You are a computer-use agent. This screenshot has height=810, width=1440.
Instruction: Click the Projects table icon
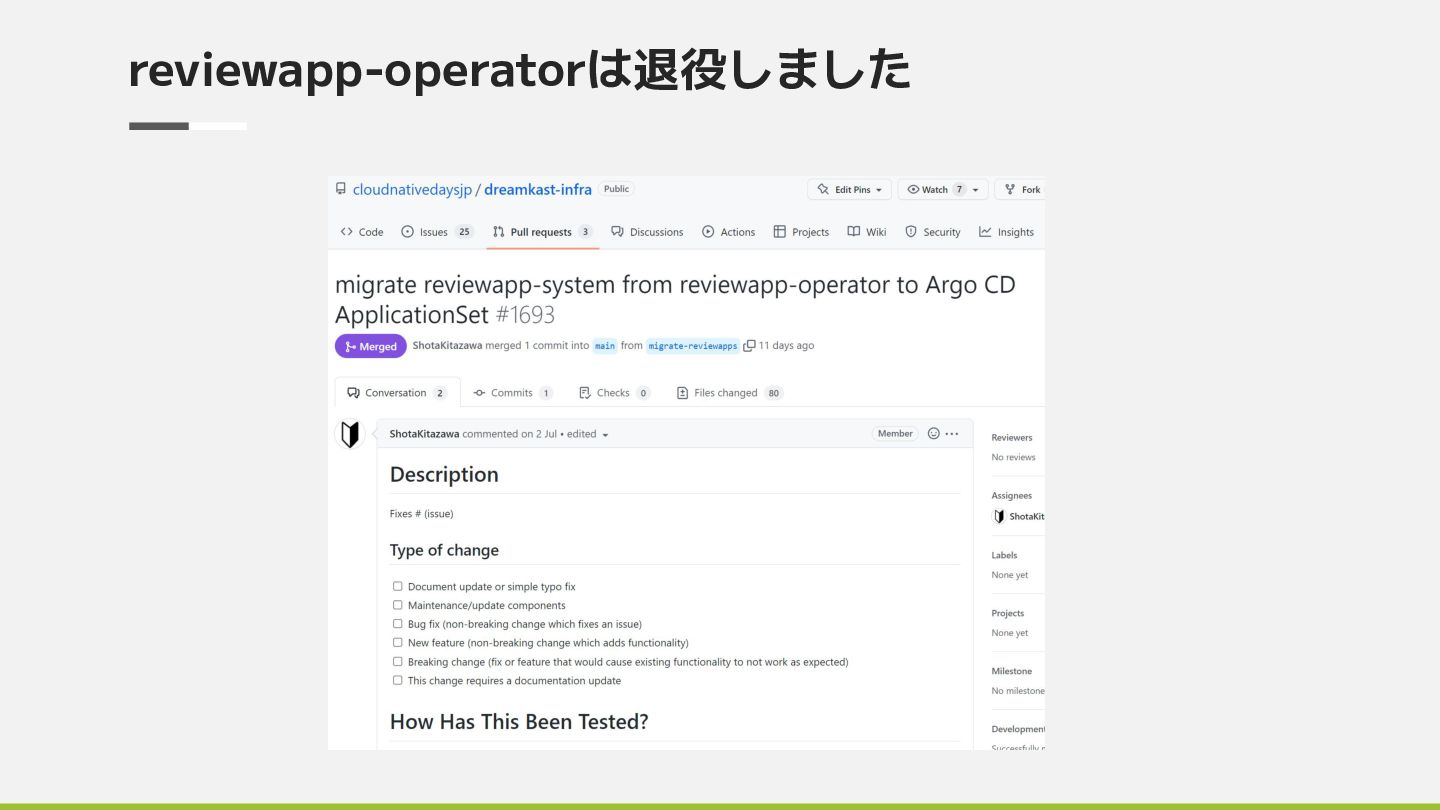pyautogui.click(x=780, y=232)
